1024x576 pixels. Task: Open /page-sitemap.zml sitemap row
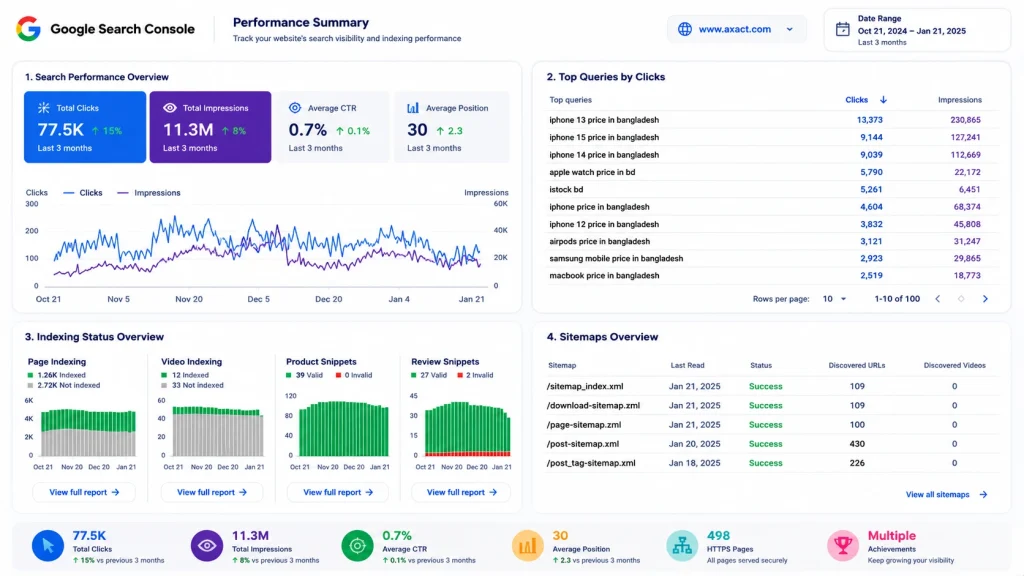pyautogui.click(x=772, y=424)
